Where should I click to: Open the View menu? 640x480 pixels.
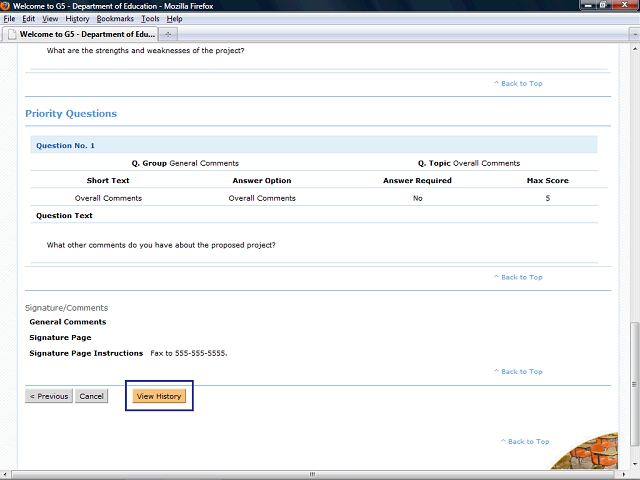[50, 19]
